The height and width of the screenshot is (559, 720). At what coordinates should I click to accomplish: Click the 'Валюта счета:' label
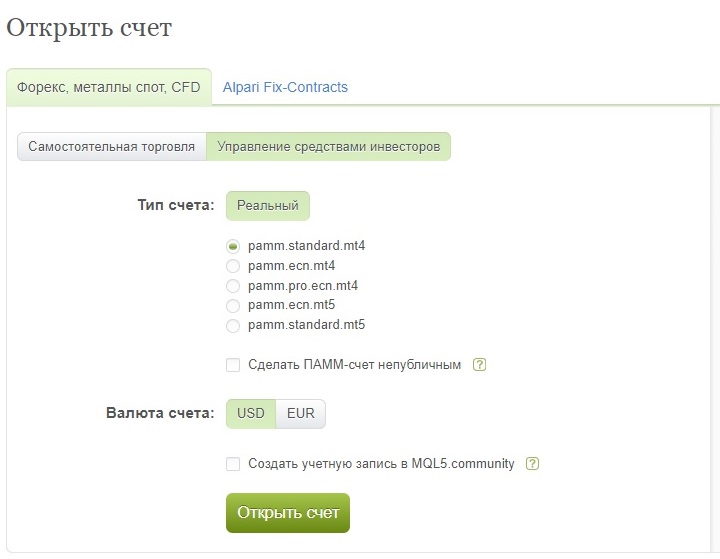pos(160,413)
